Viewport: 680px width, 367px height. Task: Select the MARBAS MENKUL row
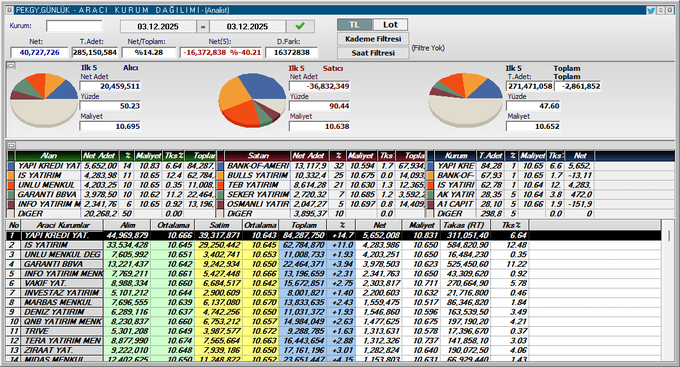[333, 302]
